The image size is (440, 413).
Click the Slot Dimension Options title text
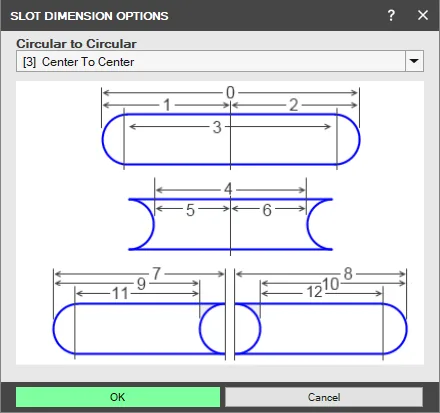[x=89, y=16]
